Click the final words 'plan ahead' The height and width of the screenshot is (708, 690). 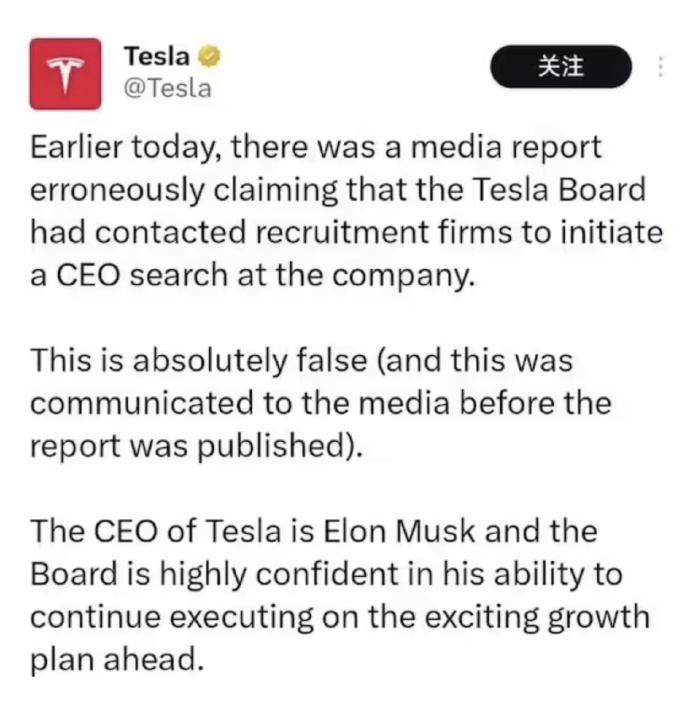point(115,660)
